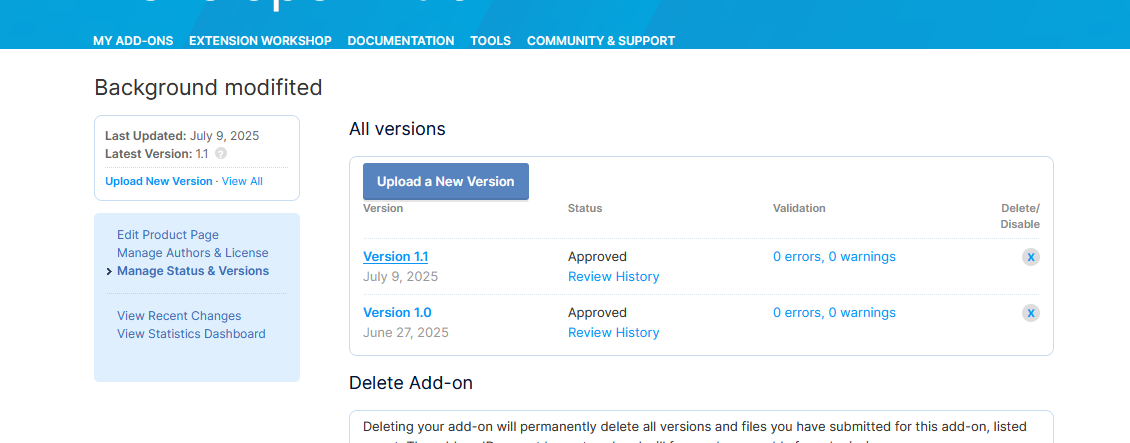Click sidebar Upload New Version link

pyautogui.click(x=159, y=182)
